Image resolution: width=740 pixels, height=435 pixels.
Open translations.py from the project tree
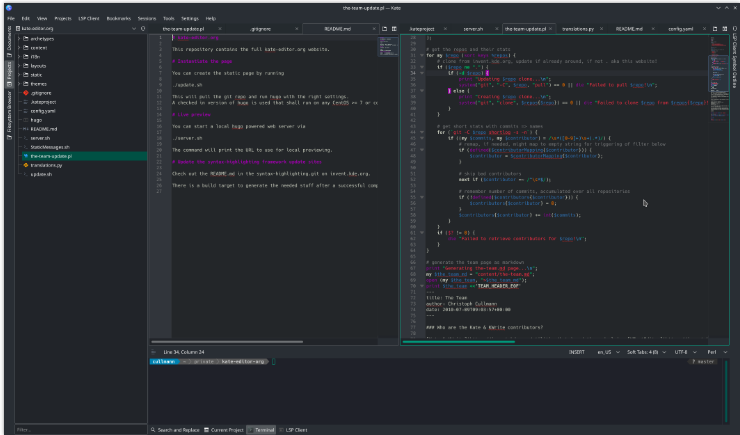[46, 165]
